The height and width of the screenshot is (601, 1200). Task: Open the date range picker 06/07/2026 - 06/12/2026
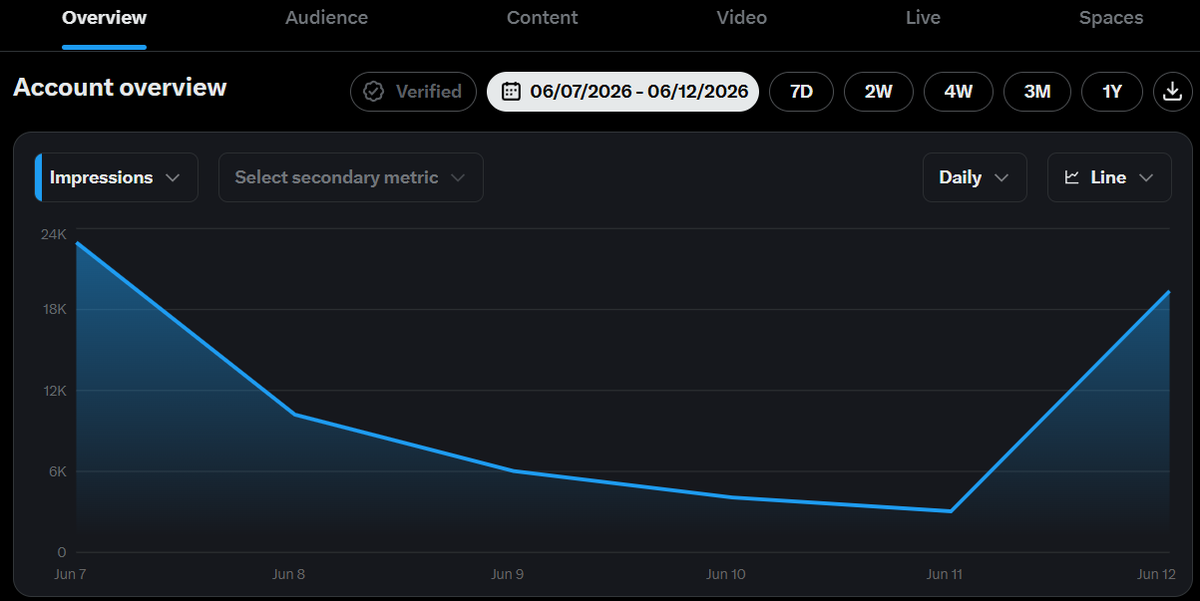pyautogui.click(x=623, y=92)
